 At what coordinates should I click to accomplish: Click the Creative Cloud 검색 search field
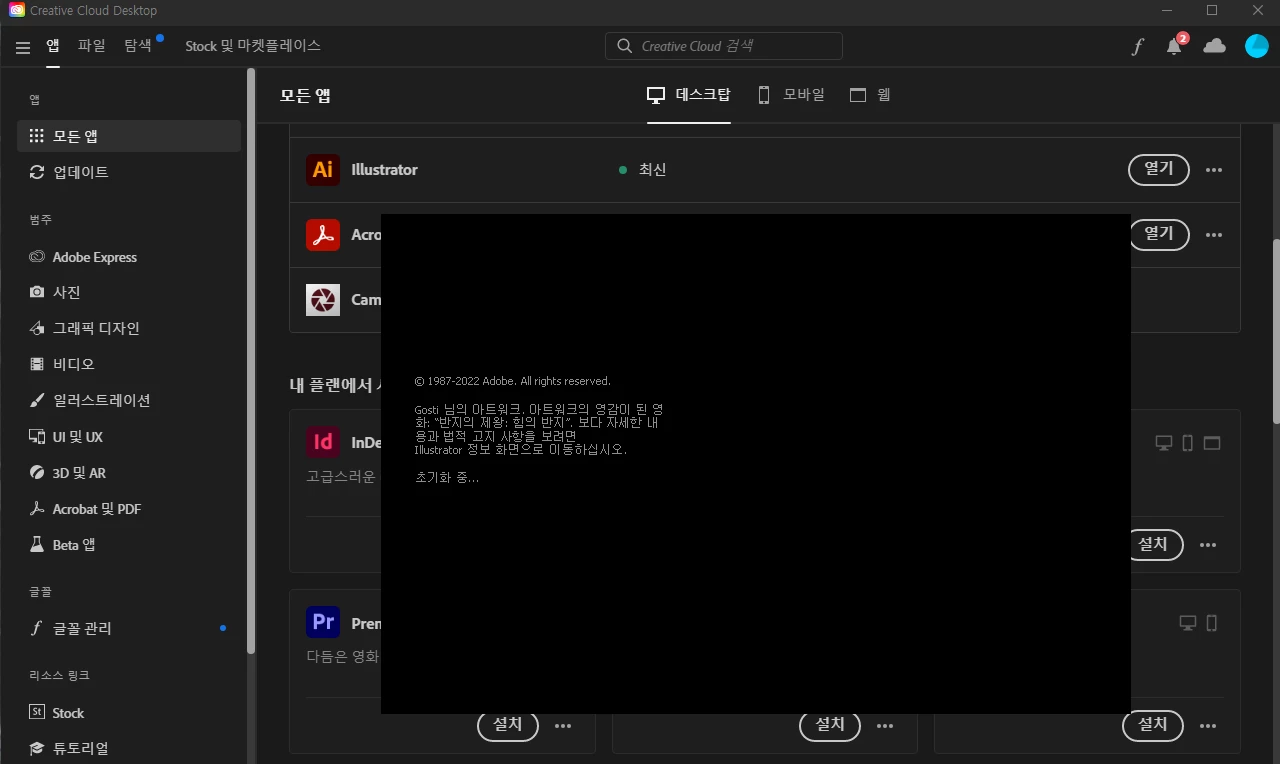point(724,46)
